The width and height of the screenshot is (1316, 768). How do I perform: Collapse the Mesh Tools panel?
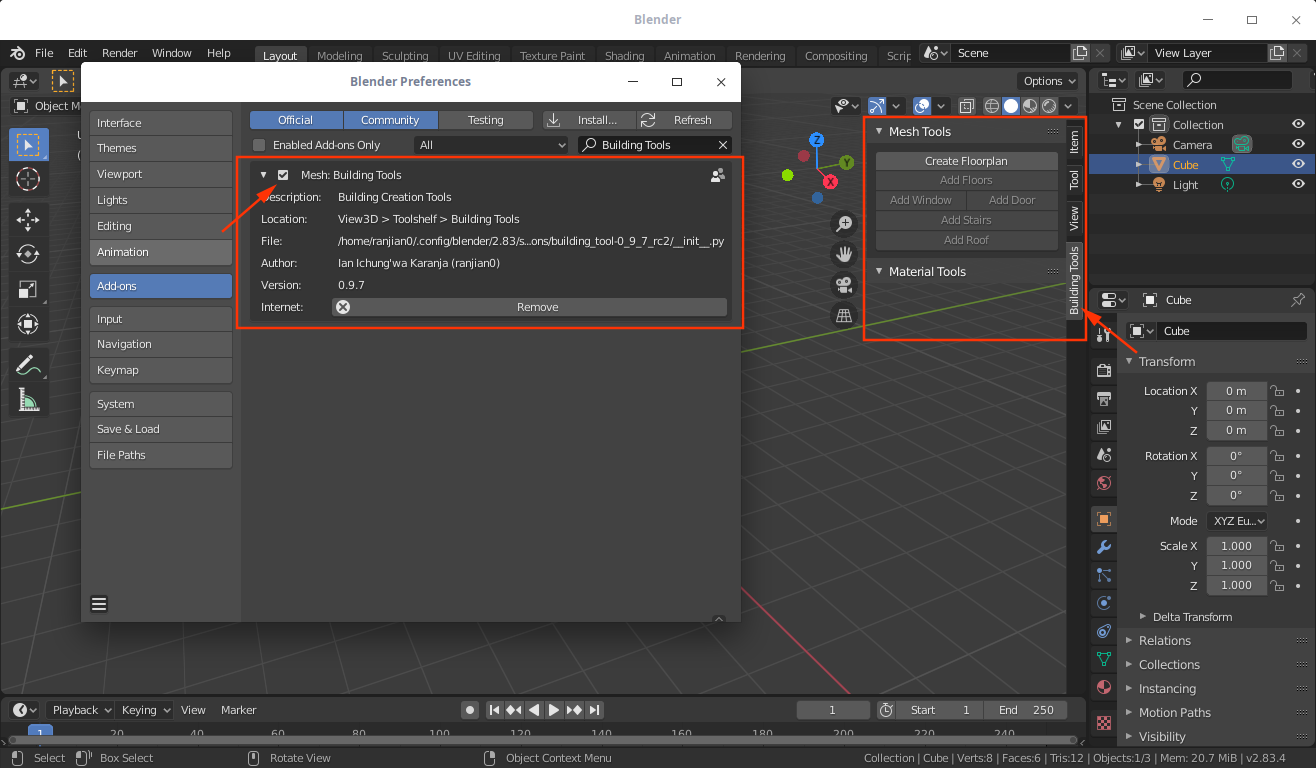point(879,131)
